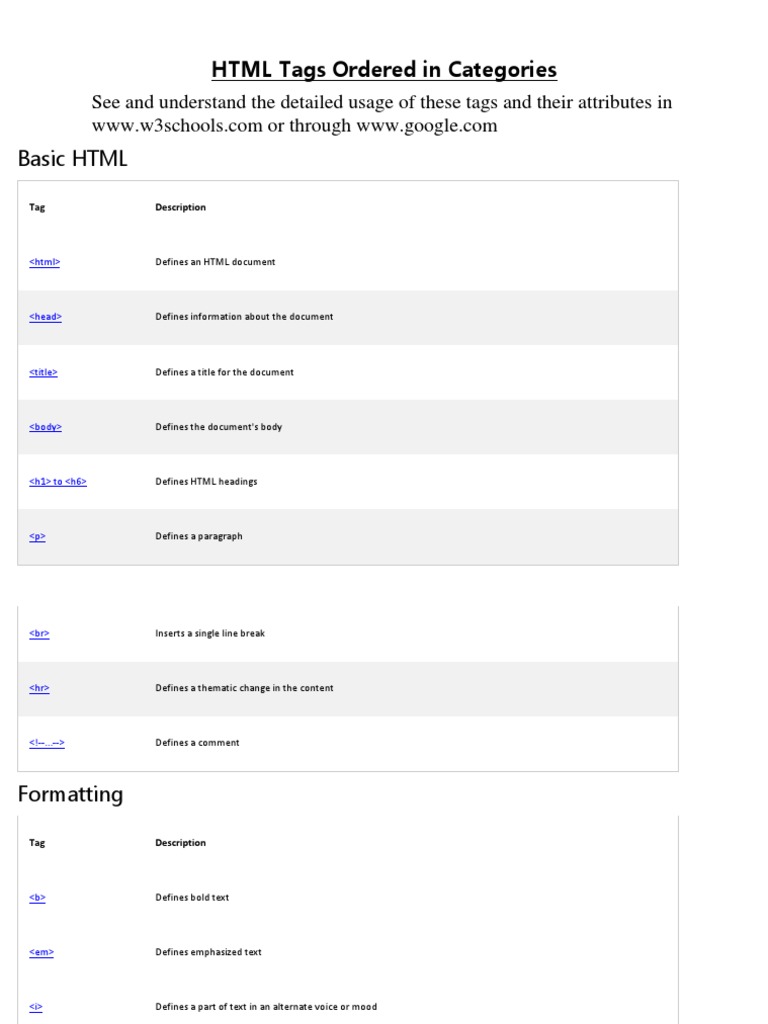Click the 'Defines emphasized text' description
The height and width of the screenshot is (1024, 768).
208,953
